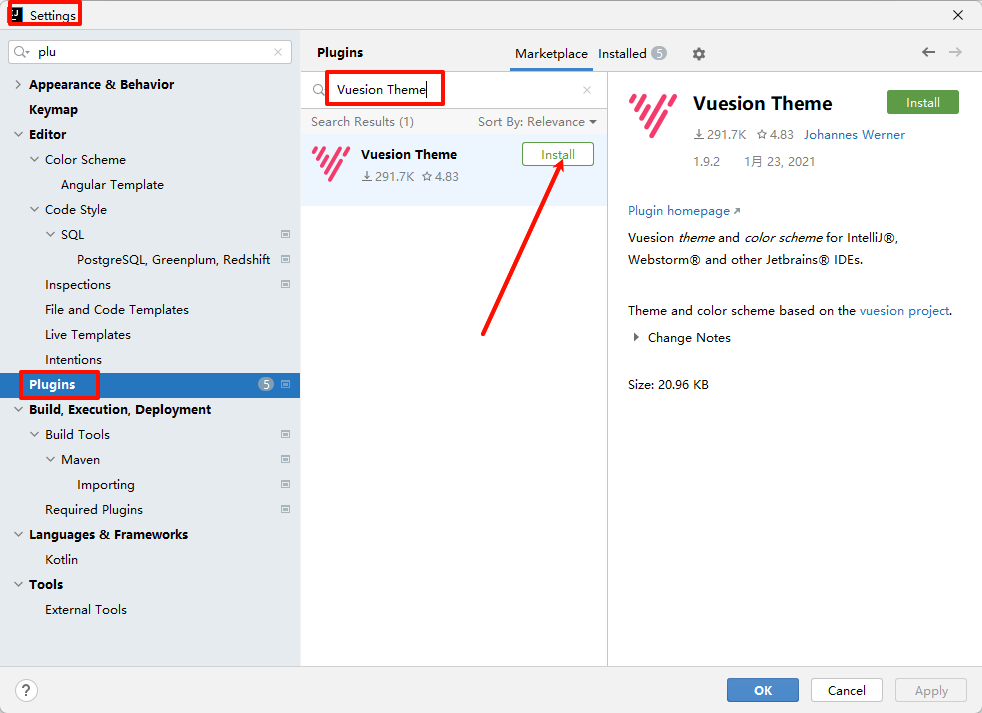This screenshot has width=982, height=713.
Task: Open the plugins gear settings icon
Action: coord(698,54)
